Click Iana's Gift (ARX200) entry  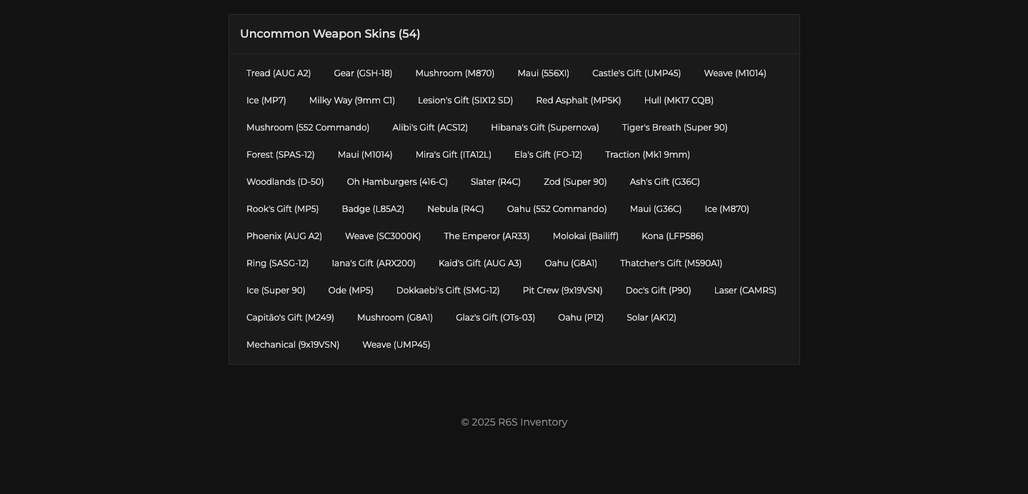point(374,263)
